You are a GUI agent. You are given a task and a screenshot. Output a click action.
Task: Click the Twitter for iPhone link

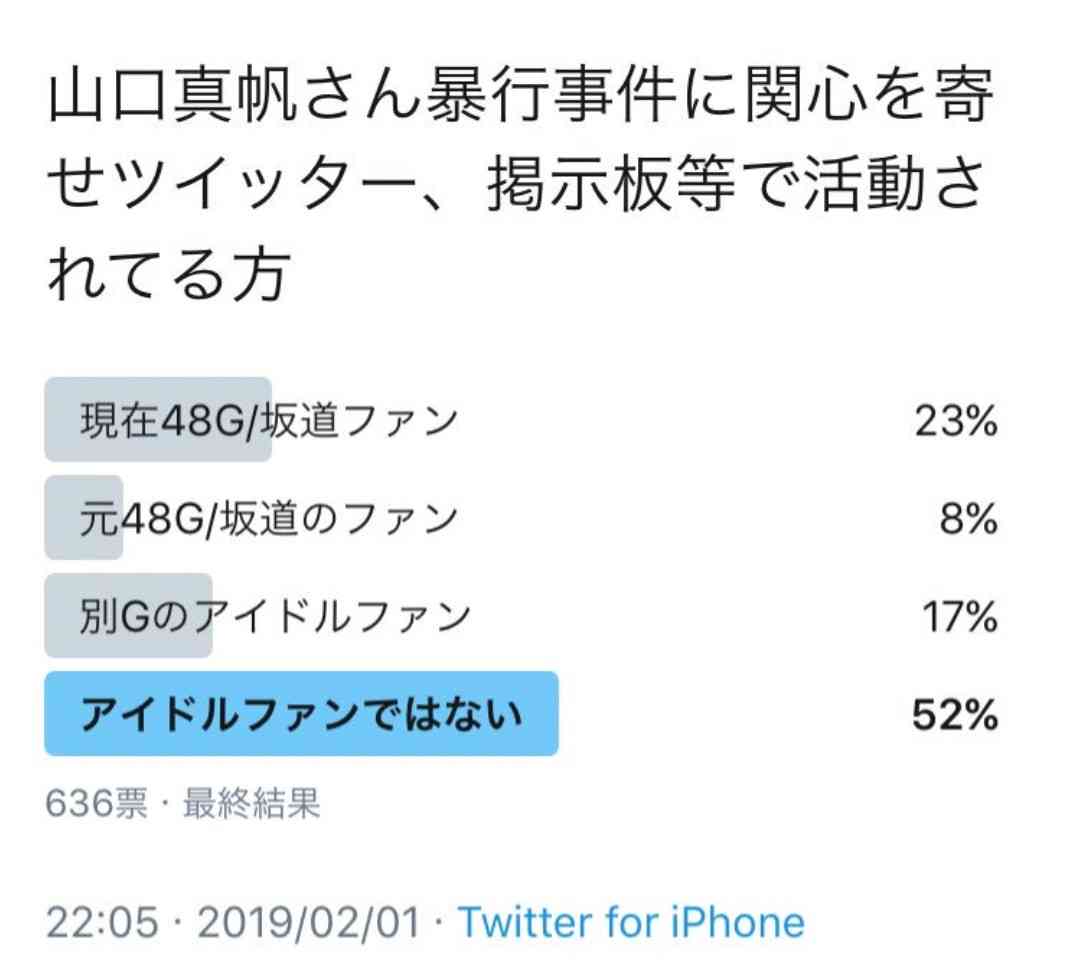point(631,922)
